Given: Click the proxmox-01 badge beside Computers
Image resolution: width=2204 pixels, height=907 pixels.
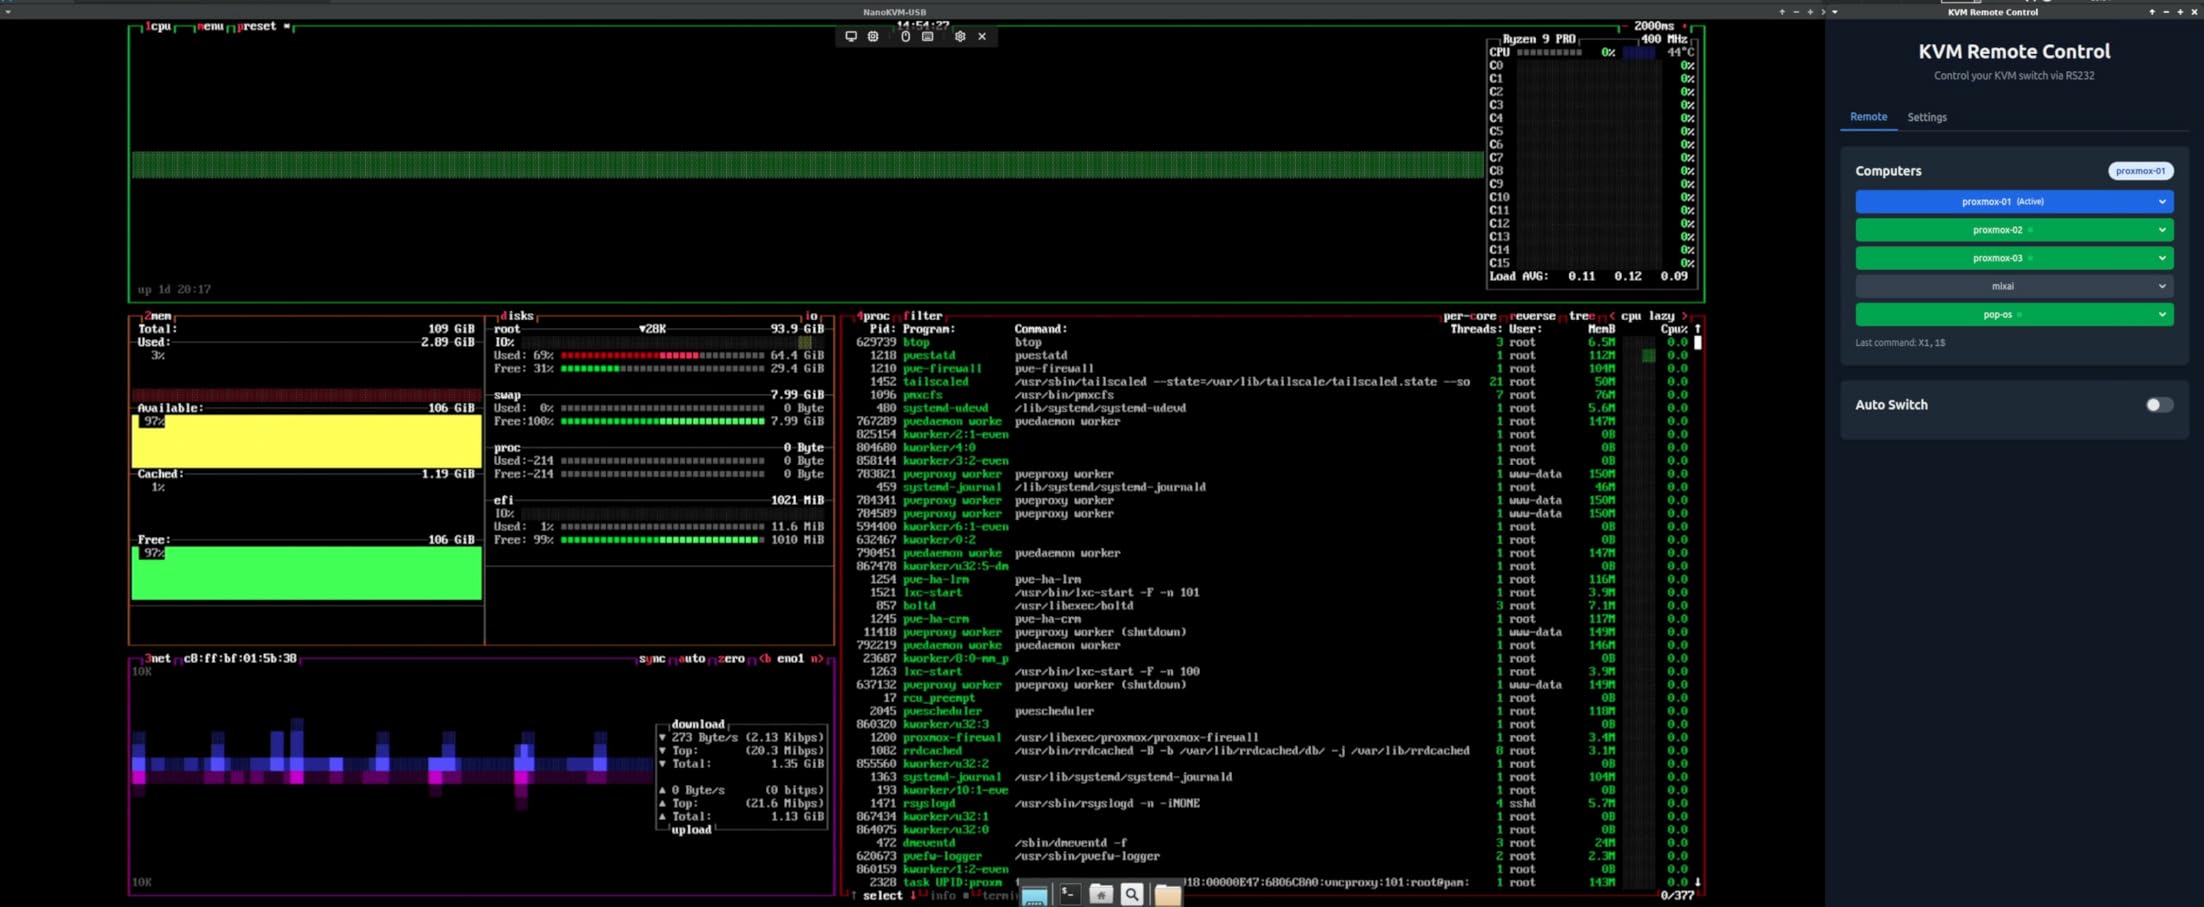Looking at the screenshot, I should coord(2140,171).
